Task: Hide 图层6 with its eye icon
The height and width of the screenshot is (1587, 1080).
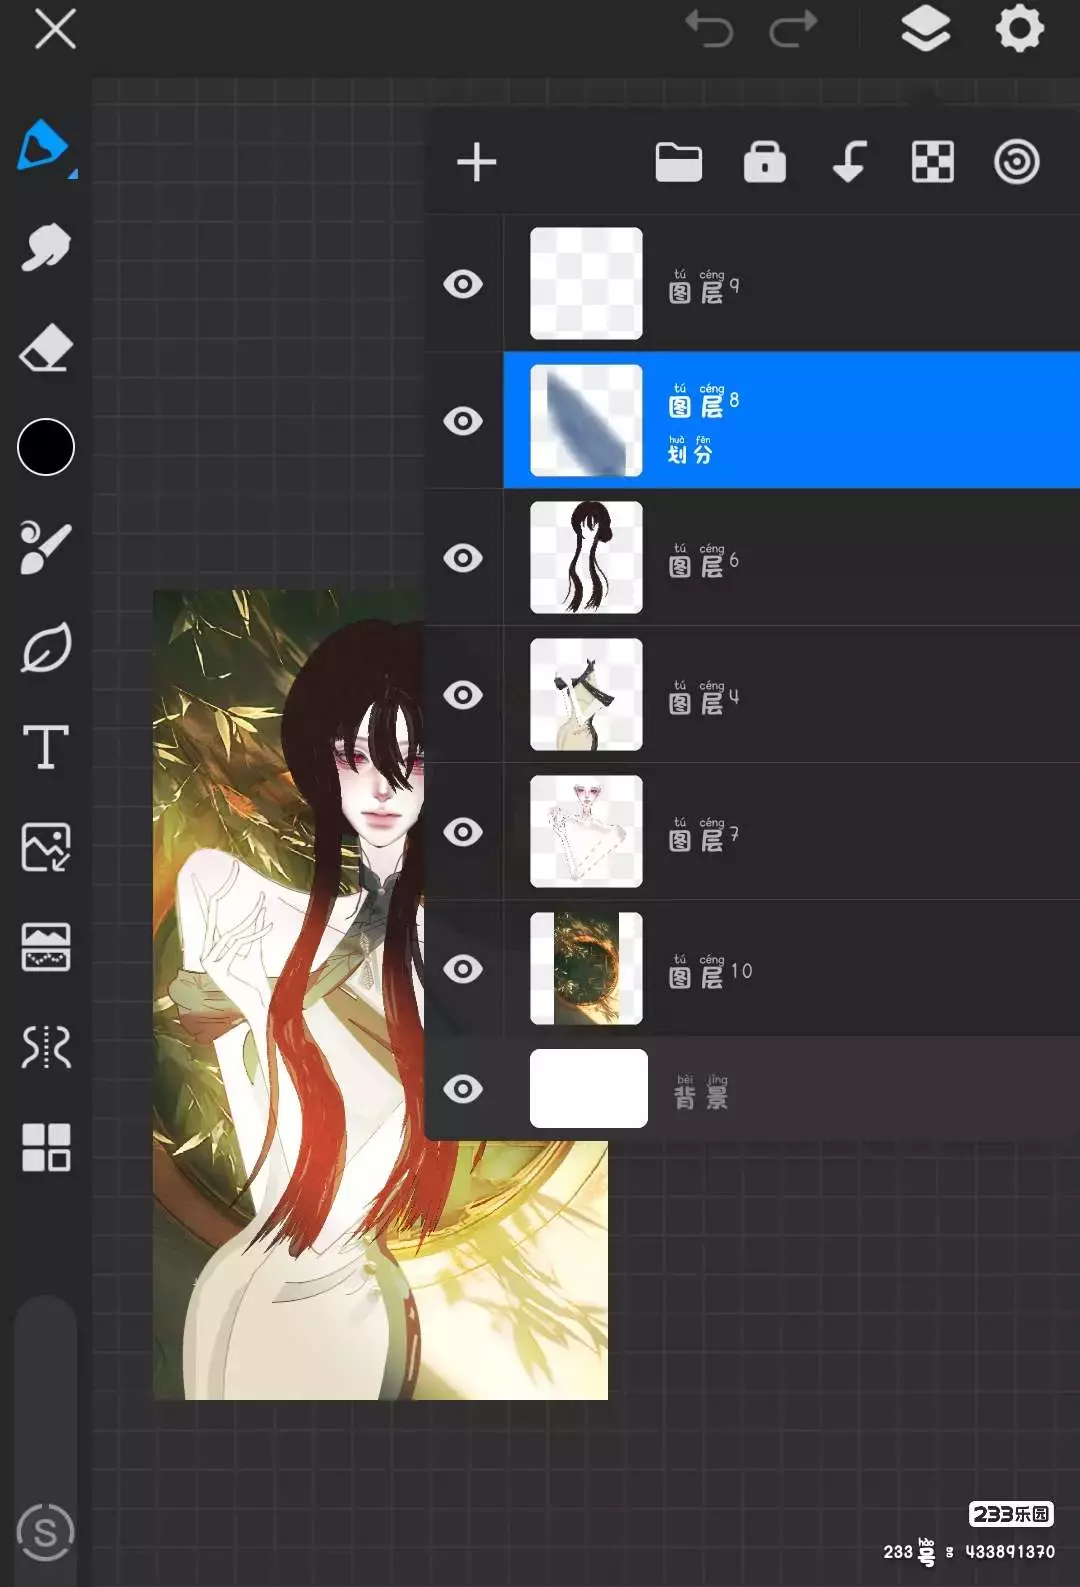Action: click(x=463, y=558)
